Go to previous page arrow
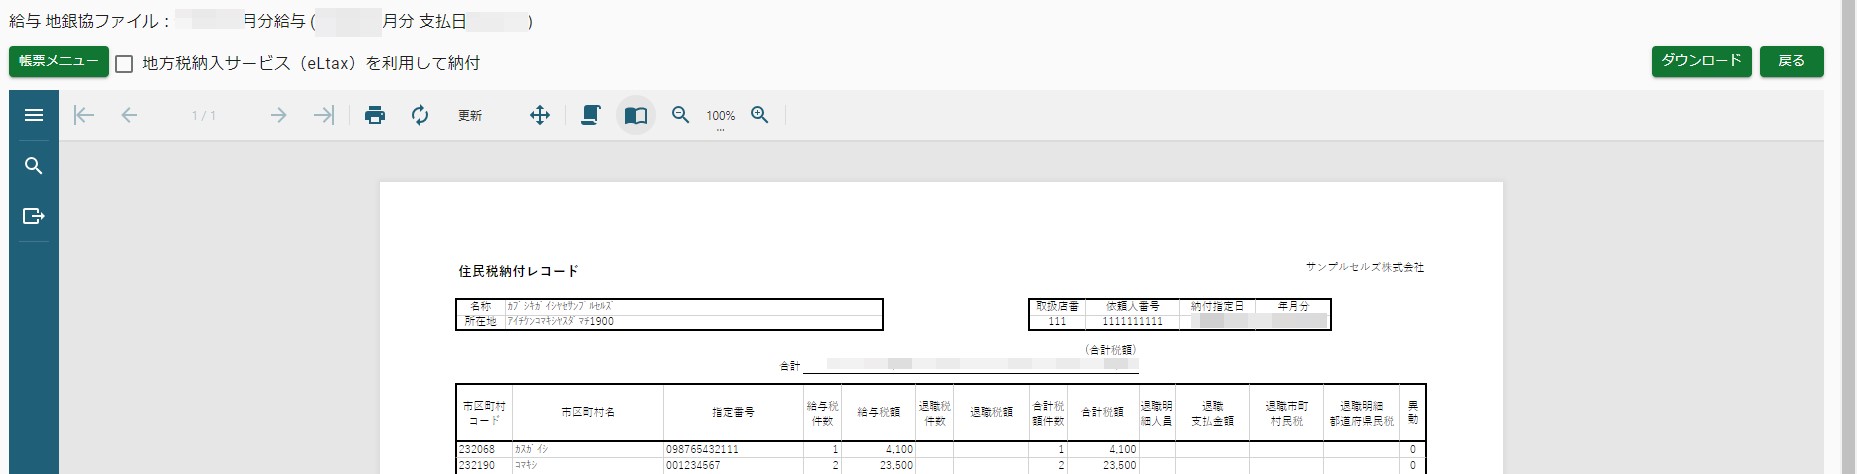The image size is (1857, 474). pyautogui.click(x=129, y=115)
